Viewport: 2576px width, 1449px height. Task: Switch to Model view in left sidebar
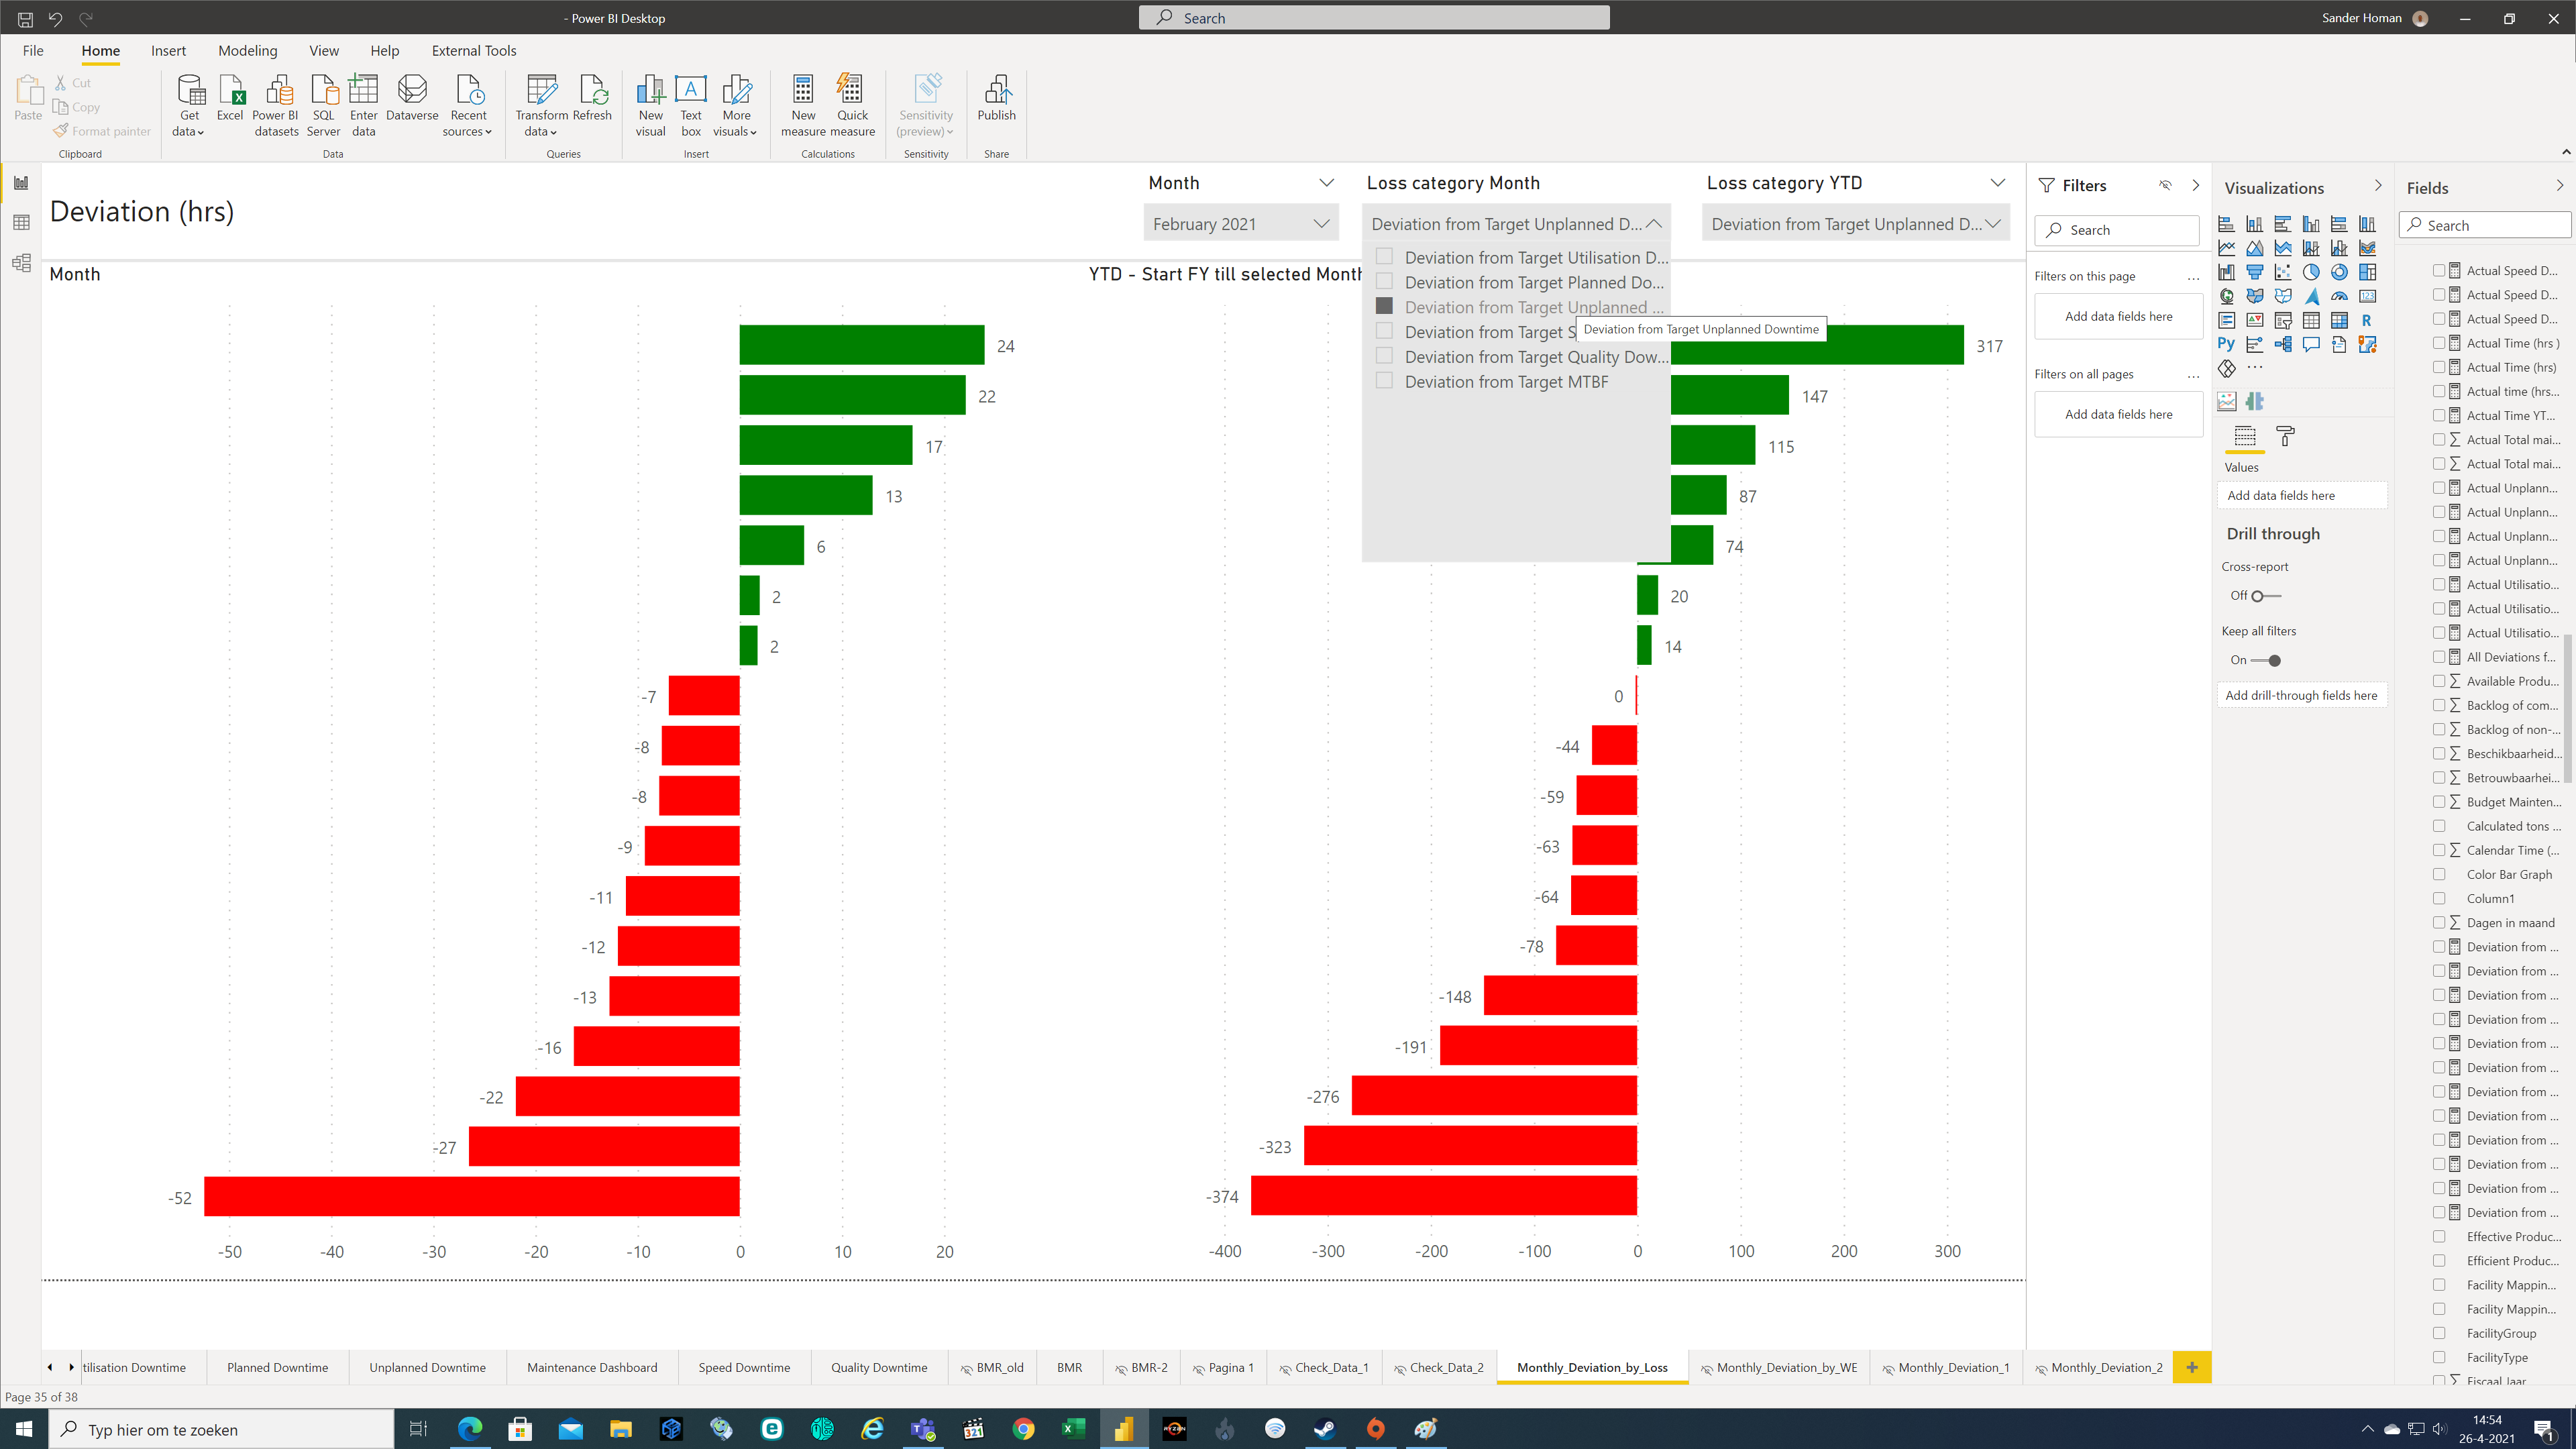tap(21, 263)
